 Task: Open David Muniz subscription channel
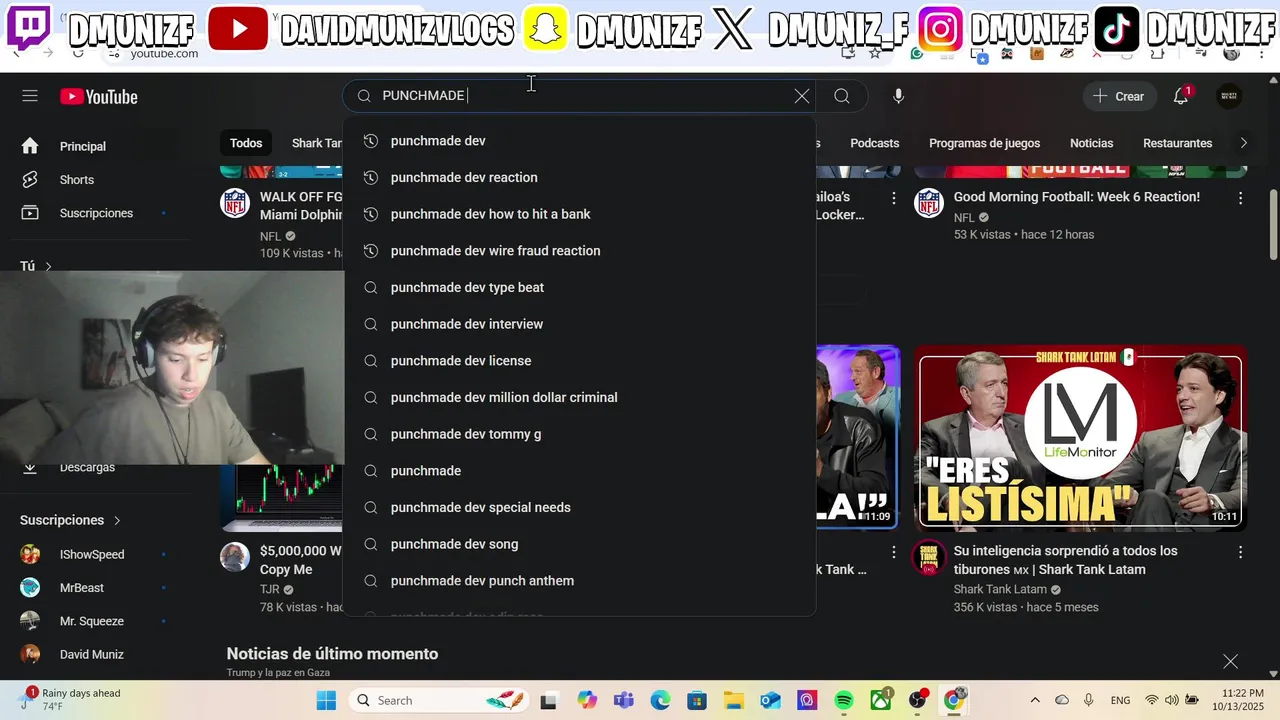92,654
